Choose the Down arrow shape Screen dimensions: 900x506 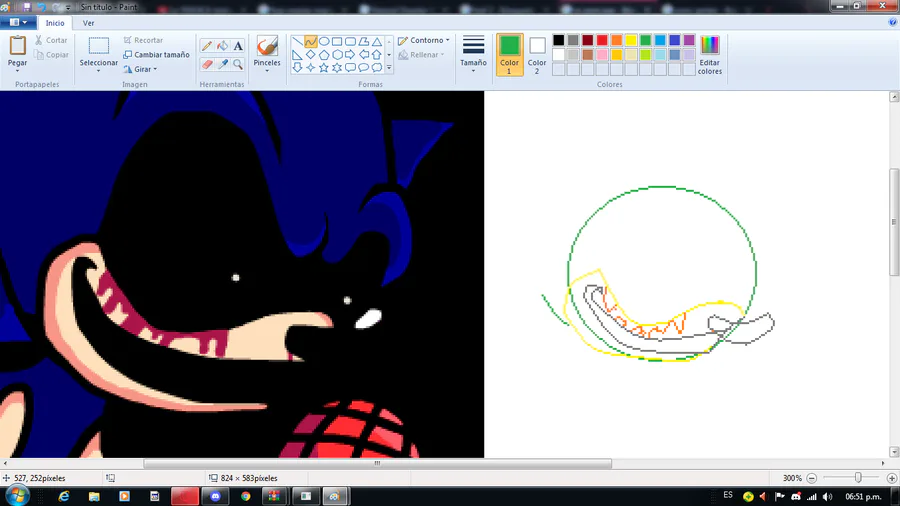(x=297, y=68)
